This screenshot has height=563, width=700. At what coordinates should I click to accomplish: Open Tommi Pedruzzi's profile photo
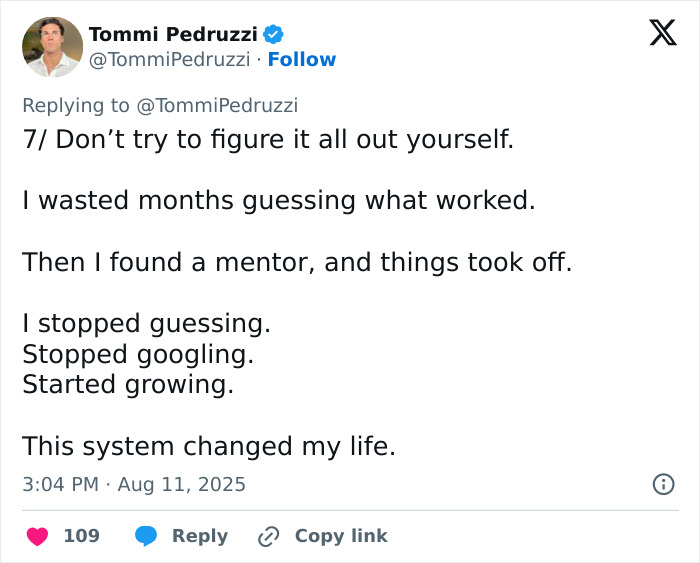click(52, 46)
